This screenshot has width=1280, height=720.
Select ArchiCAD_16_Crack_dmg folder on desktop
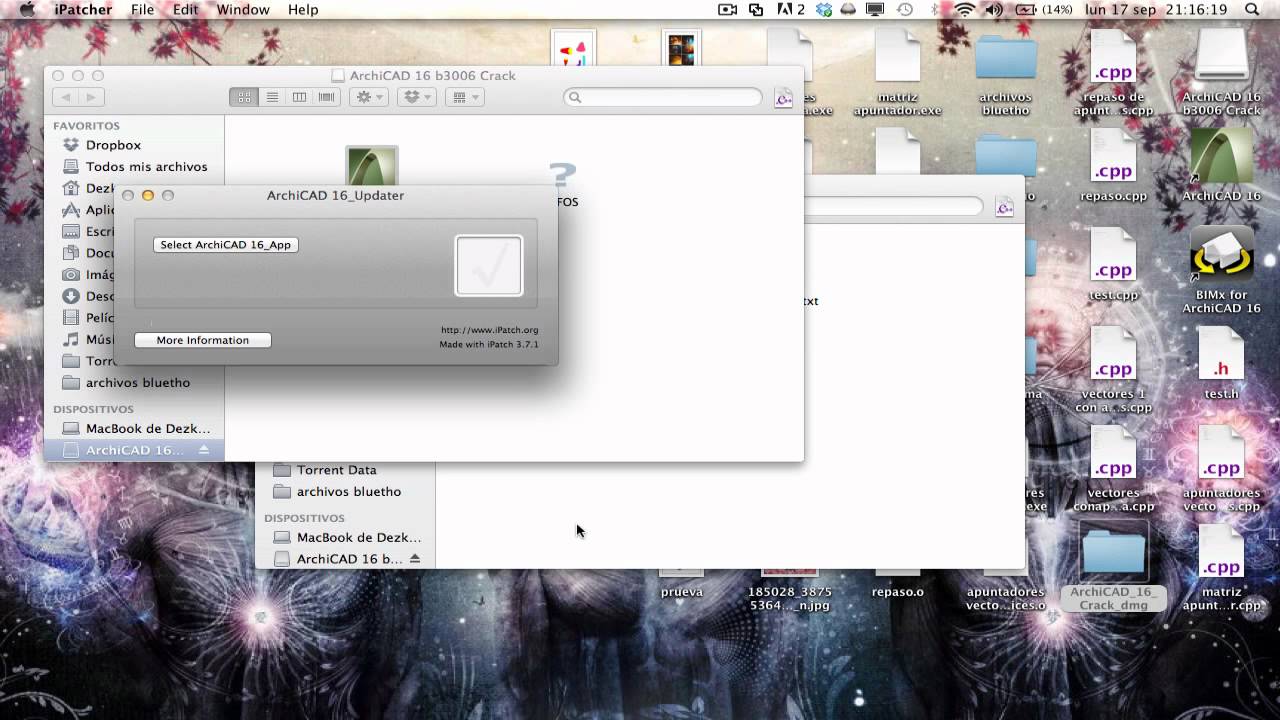[1113, 565]
